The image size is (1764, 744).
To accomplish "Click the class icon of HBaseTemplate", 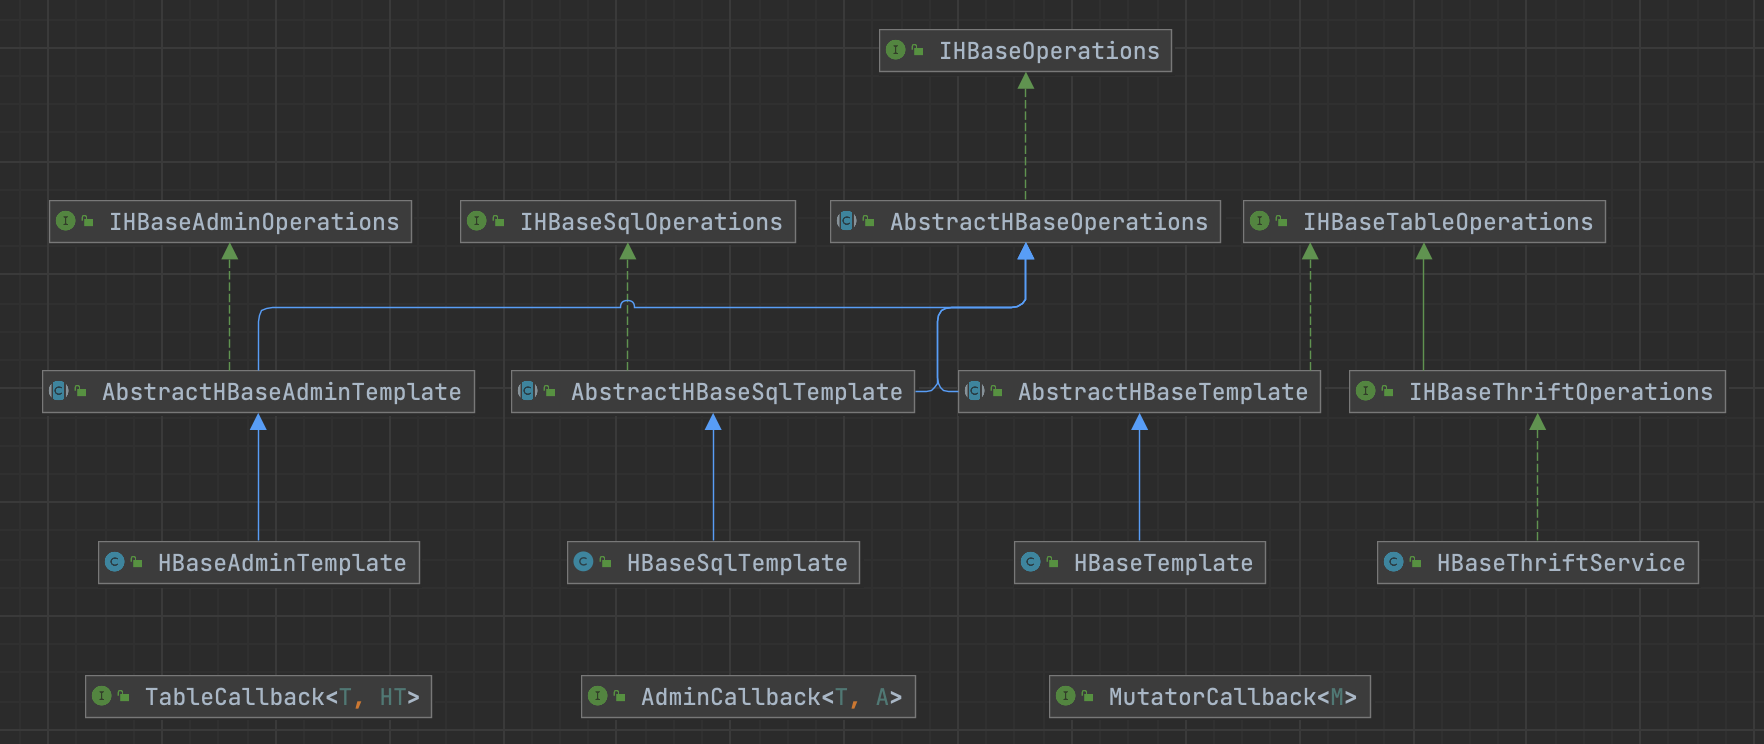I will [x=1031, y=562].
